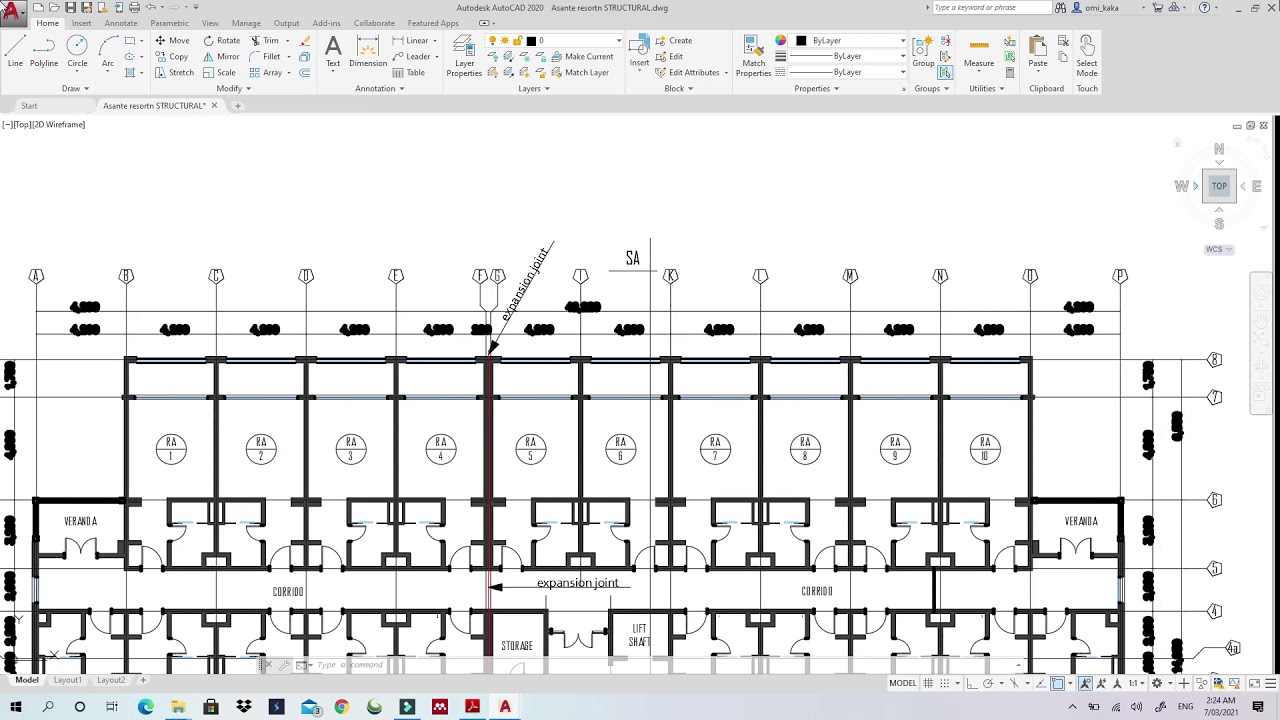This screenshot has height=720, width=1280.
Task: Select the Line draw tool
Action: click(x=15, y=50)
